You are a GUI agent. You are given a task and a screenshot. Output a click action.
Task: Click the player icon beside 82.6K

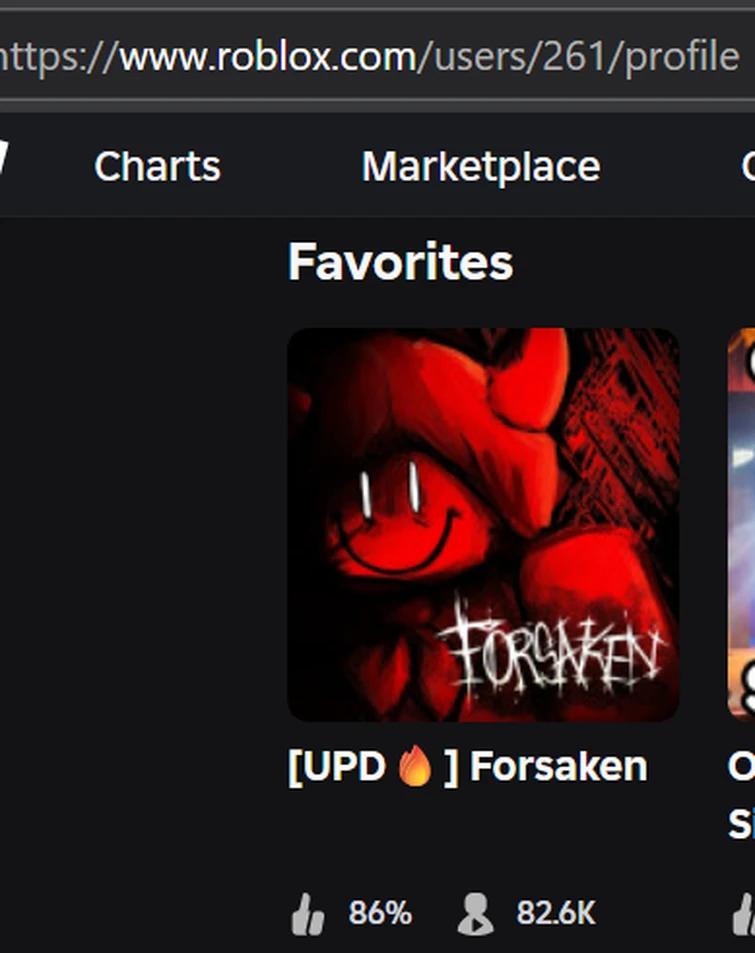tap(475, 913)
